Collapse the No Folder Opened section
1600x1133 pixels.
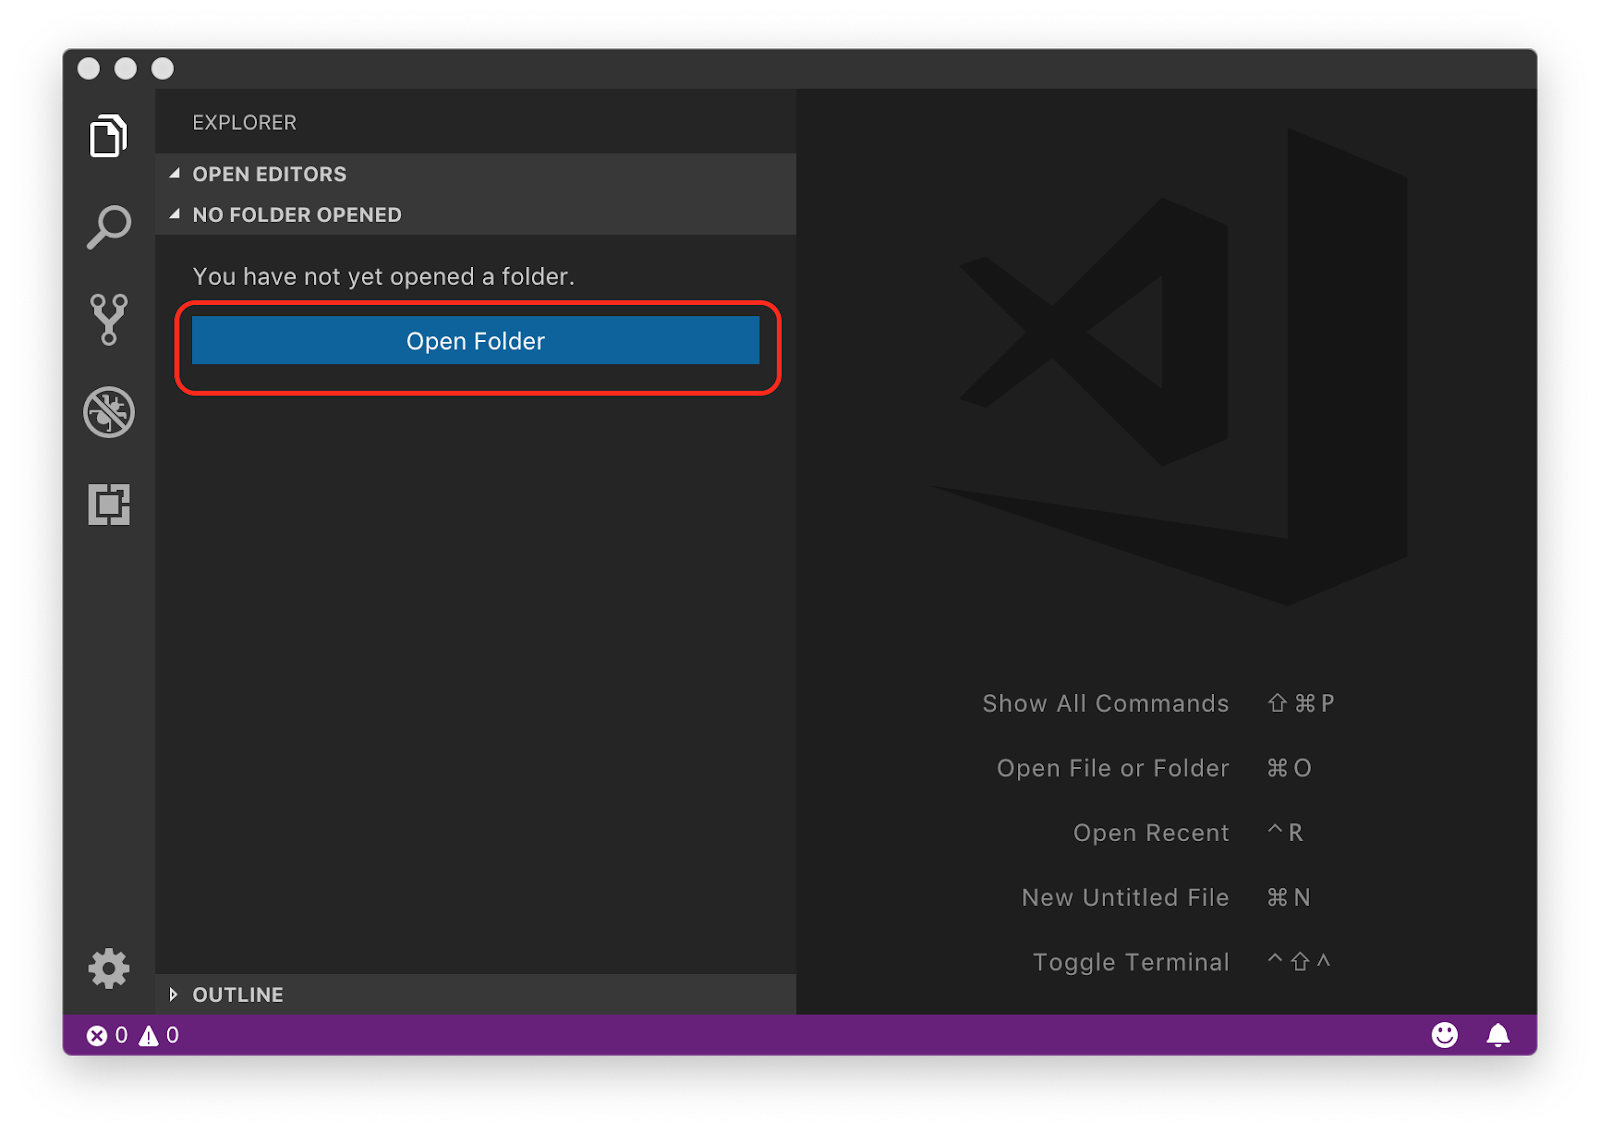(296, 215)
